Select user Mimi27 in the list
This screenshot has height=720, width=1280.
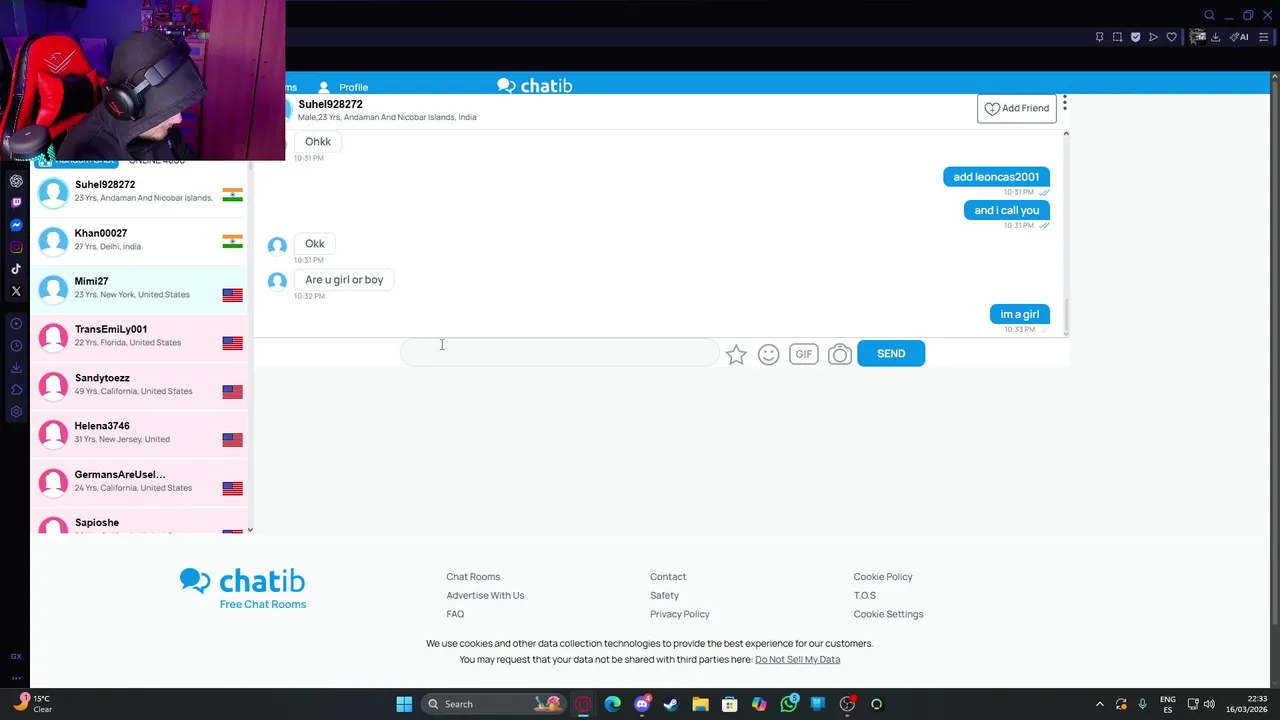coord(140,288)
